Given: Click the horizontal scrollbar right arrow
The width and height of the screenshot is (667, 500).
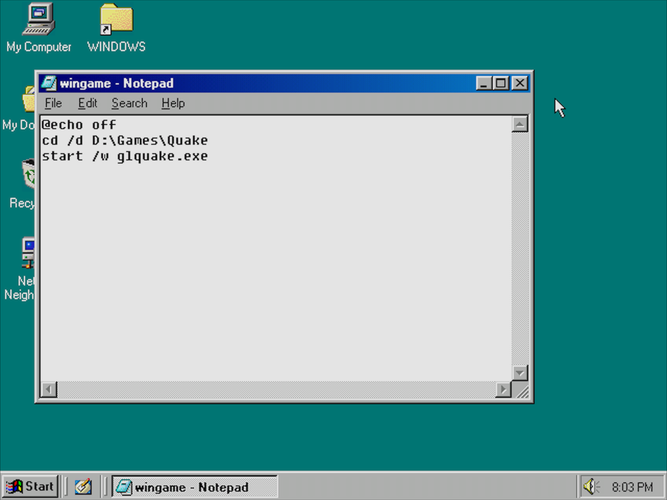Looking at the screenshot, I should (x=503, y=388).
